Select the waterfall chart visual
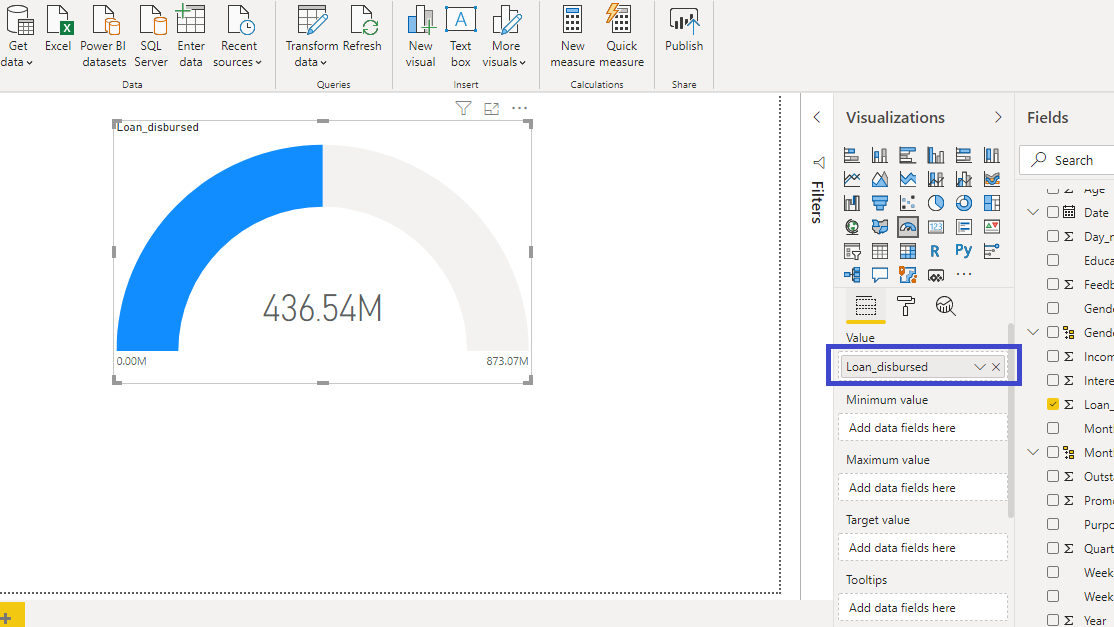This screenshot has width=1114, height=627. point(852,203)
